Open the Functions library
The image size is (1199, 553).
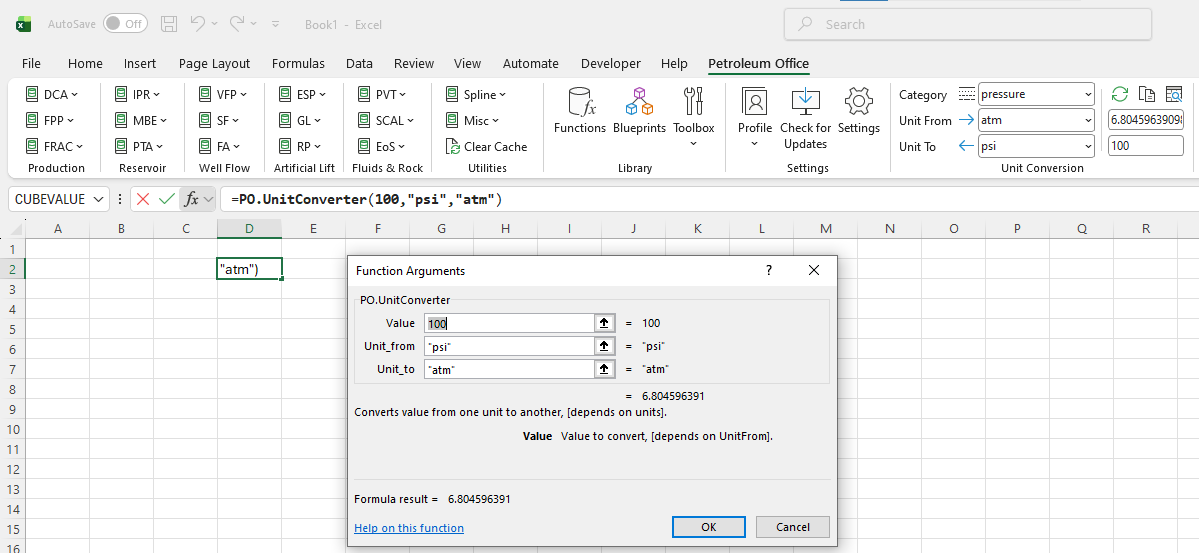pos(580,111)
